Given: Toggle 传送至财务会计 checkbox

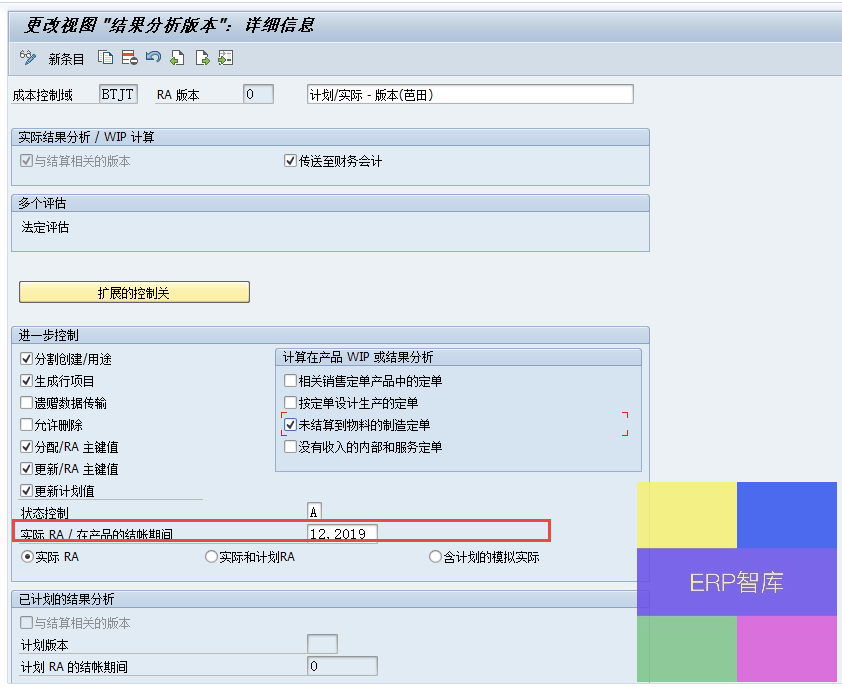Looking at the screenshot, I should point(291,161).
